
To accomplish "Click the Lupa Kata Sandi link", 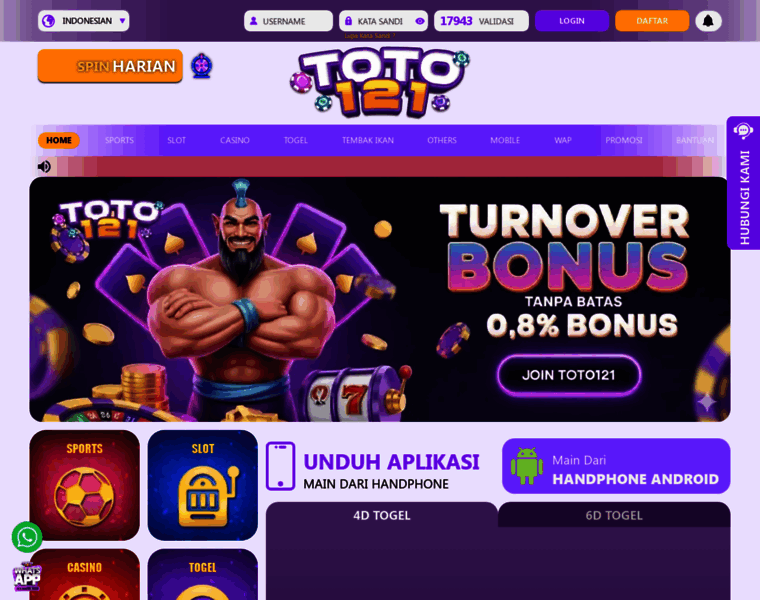I will click(370, 36).
